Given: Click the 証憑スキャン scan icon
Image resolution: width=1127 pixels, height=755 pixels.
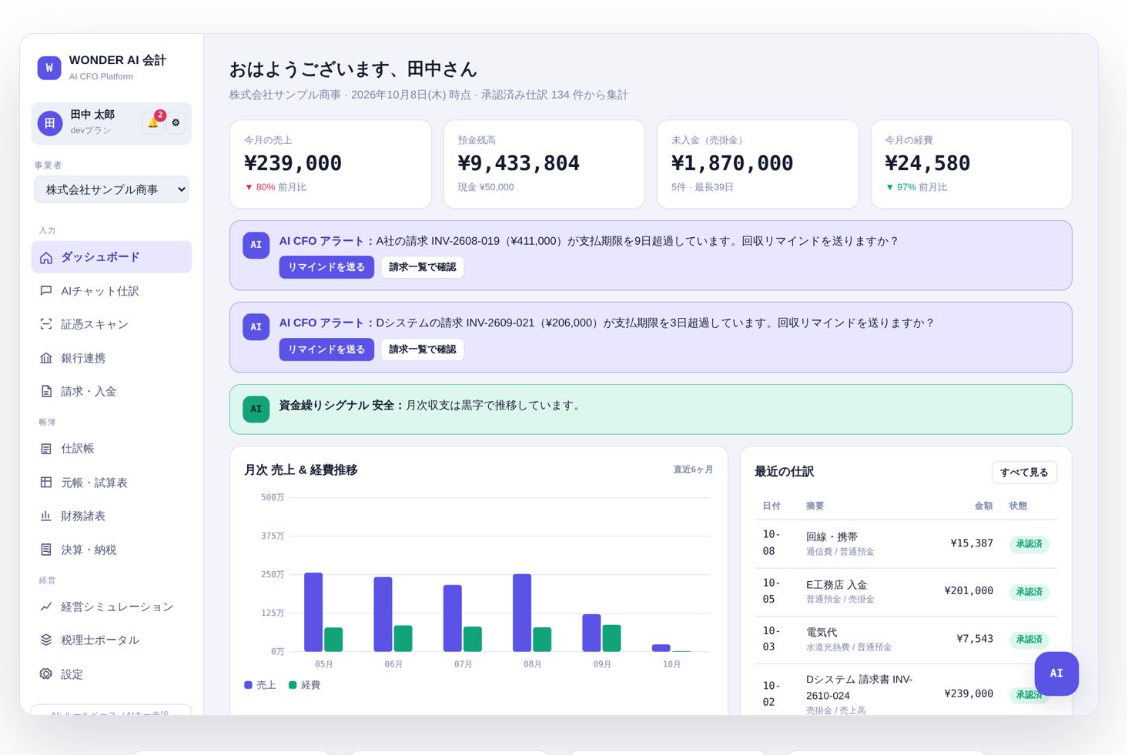Looking at the screenshot, I should [x=46, y=324].
